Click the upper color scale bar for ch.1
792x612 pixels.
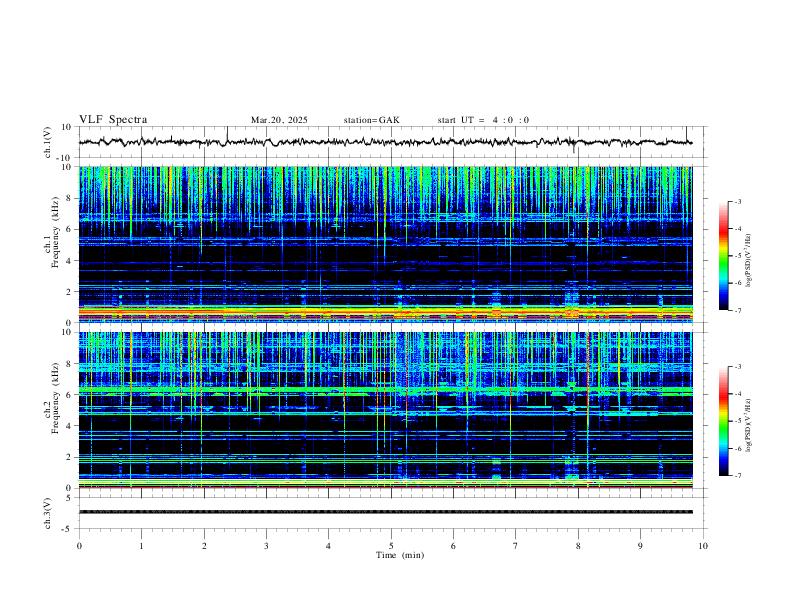pos(723,256)
